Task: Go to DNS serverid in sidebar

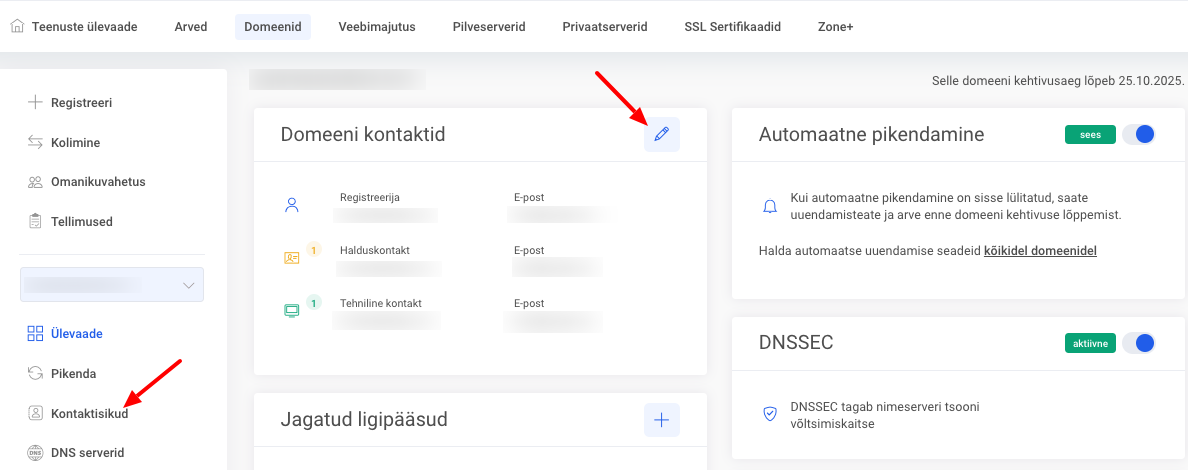Action: click(87, 453)
